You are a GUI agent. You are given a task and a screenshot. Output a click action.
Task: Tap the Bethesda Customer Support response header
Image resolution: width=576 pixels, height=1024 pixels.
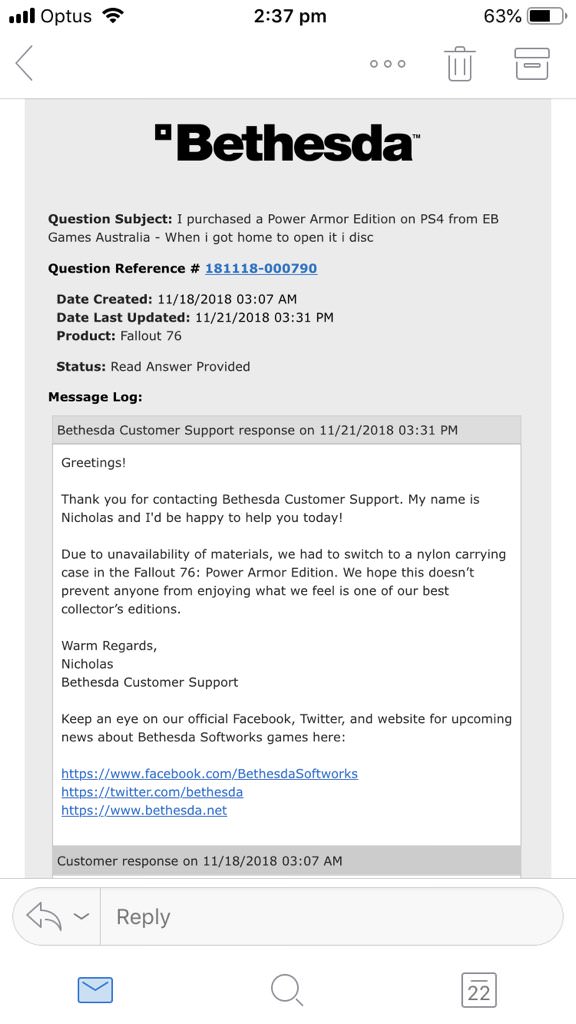pos(287,430)
